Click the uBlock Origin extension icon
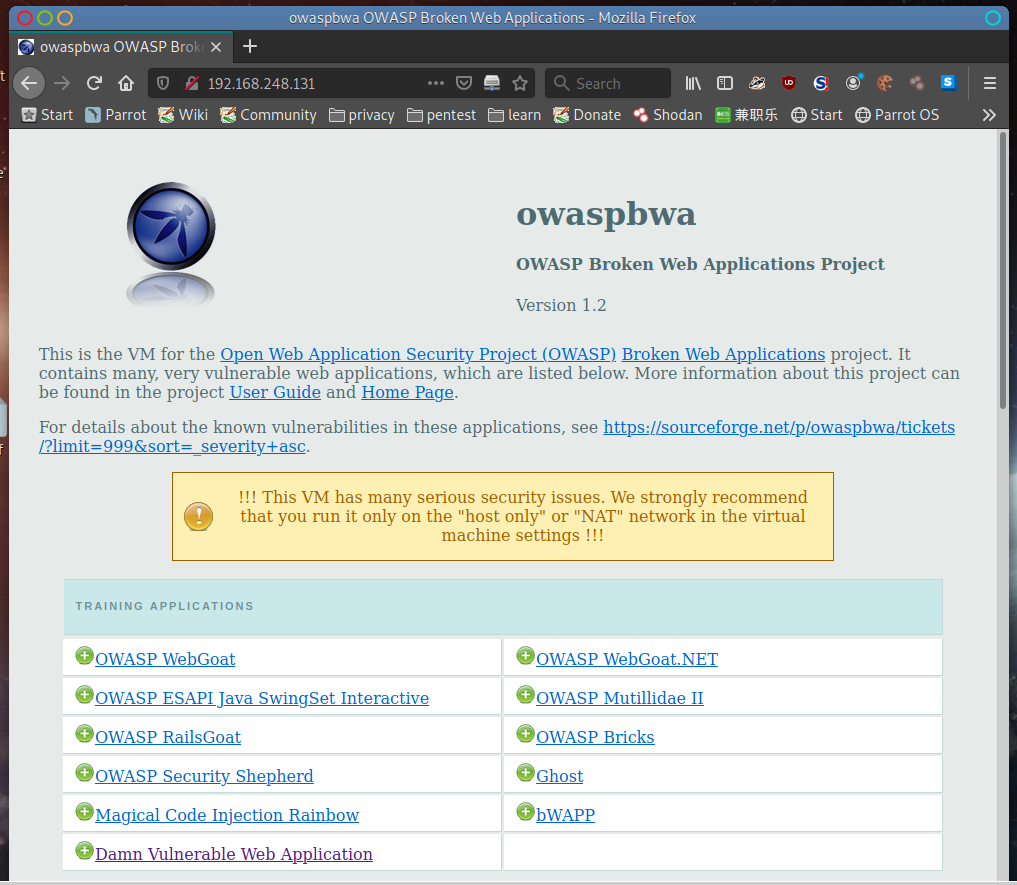This screenshot has width=1017, height=885. pyautogui.click(x=789, y=83)
